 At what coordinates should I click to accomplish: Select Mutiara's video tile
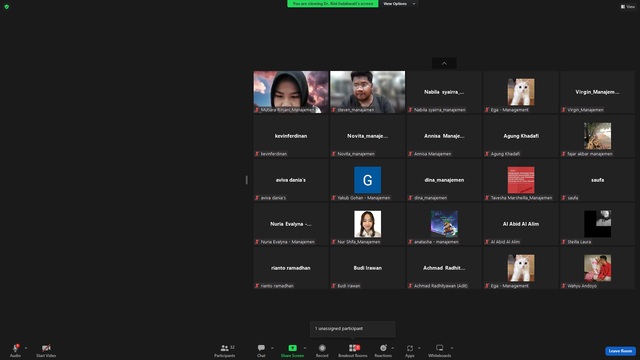coord(291,92)
